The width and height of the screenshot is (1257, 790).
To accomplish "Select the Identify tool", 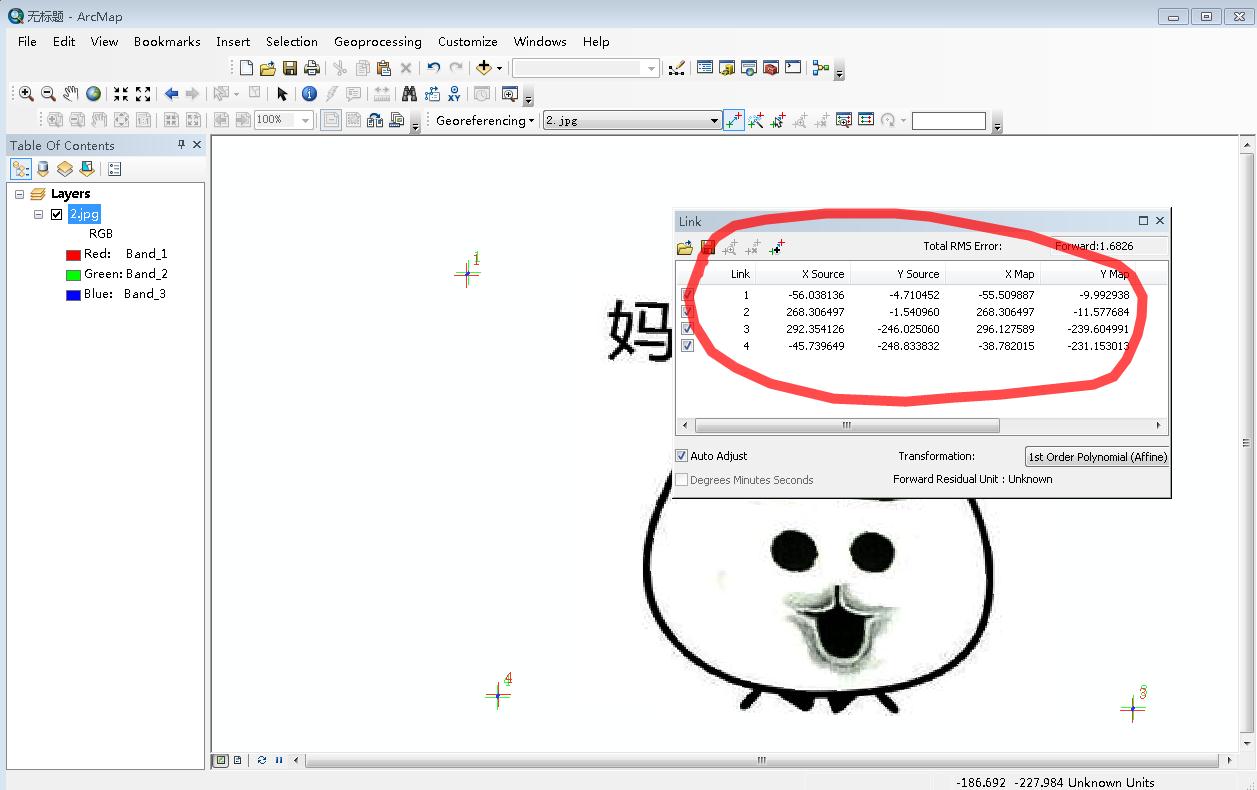I will pyautogui.click(x=309, y=93).
